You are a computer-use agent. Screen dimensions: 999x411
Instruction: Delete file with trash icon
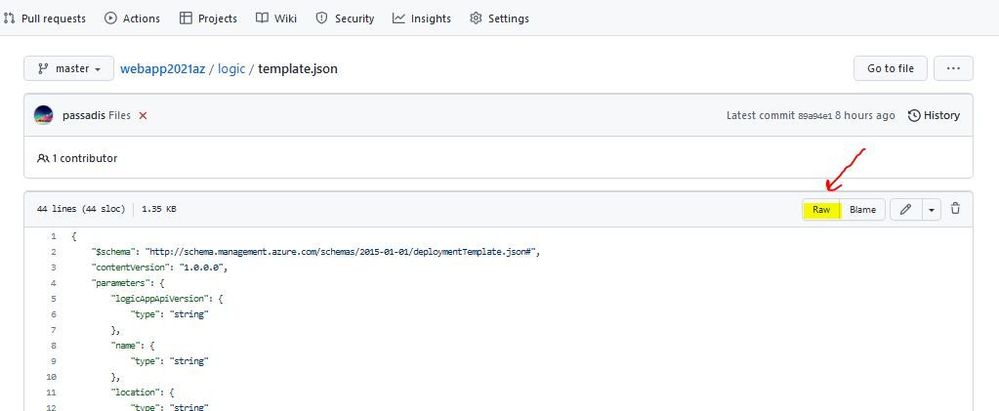(955, 208)
